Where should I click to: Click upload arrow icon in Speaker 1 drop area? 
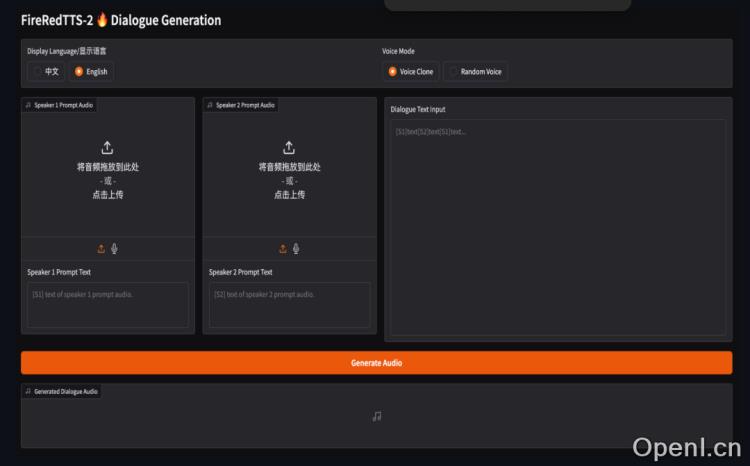(x=107, y=148)
